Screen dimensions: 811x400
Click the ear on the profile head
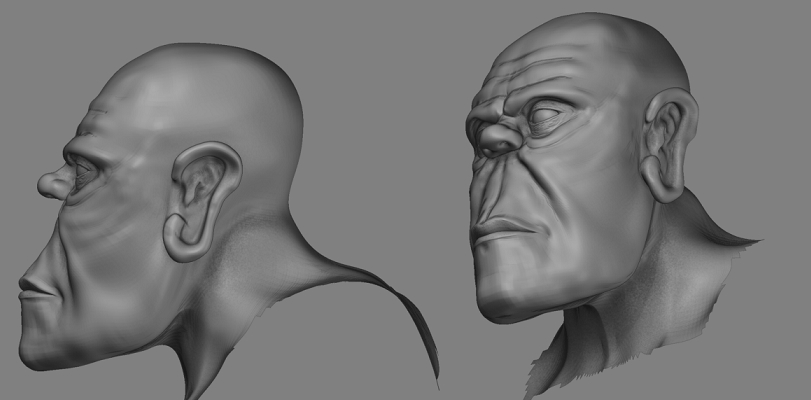[x=202, y=202]
